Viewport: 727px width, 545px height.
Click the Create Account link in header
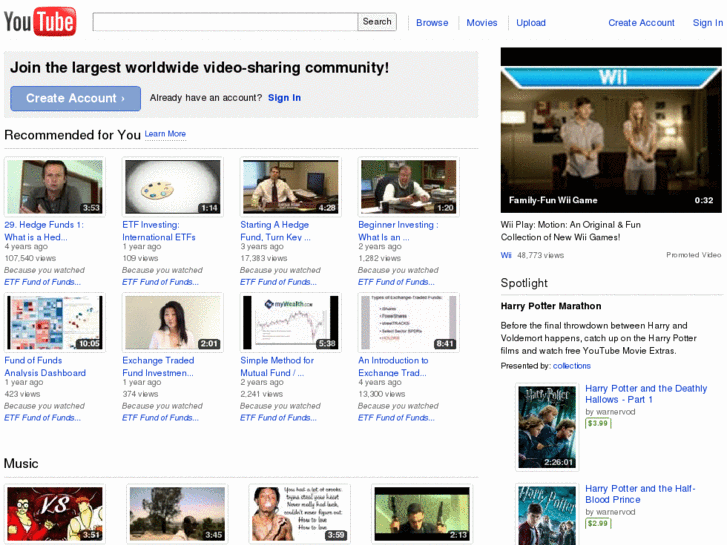point(641,23)
